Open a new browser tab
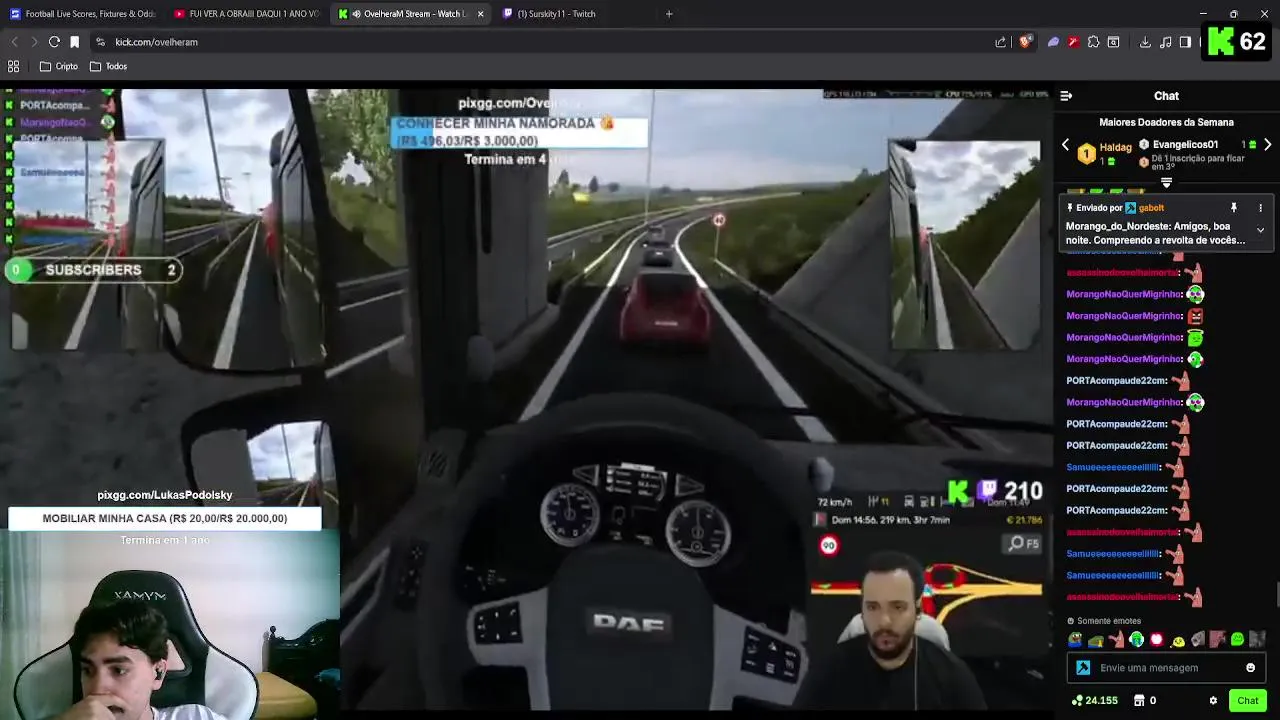 tap(669, 14)
